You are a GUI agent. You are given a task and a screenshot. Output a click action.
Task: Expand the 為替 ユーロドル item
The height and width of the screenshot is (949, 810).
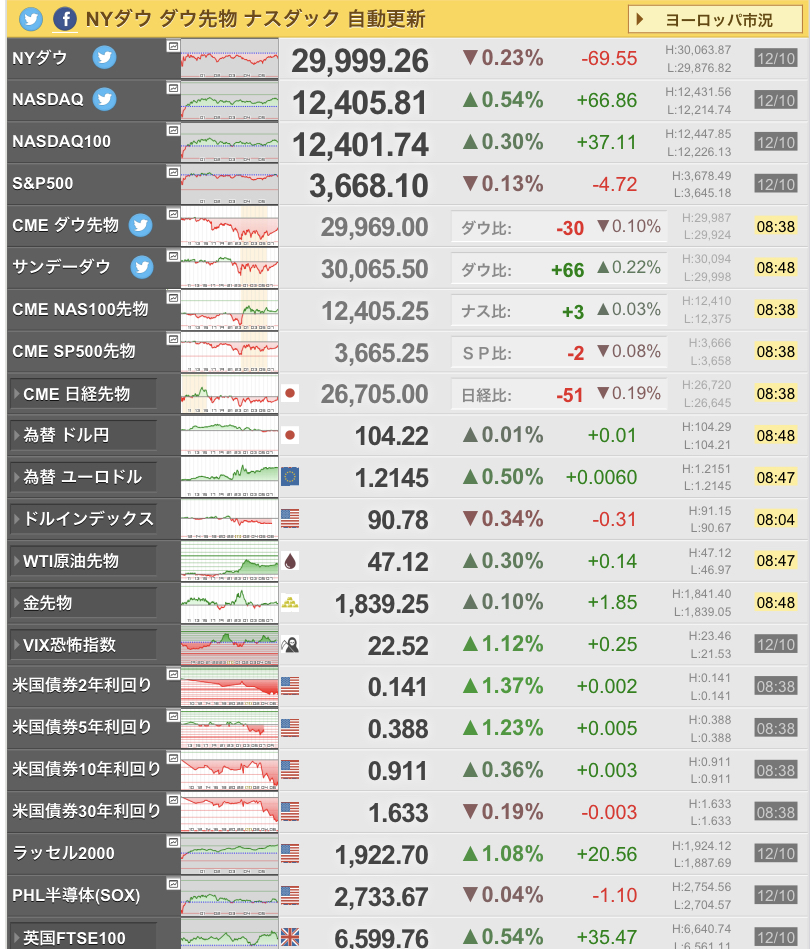84,478
